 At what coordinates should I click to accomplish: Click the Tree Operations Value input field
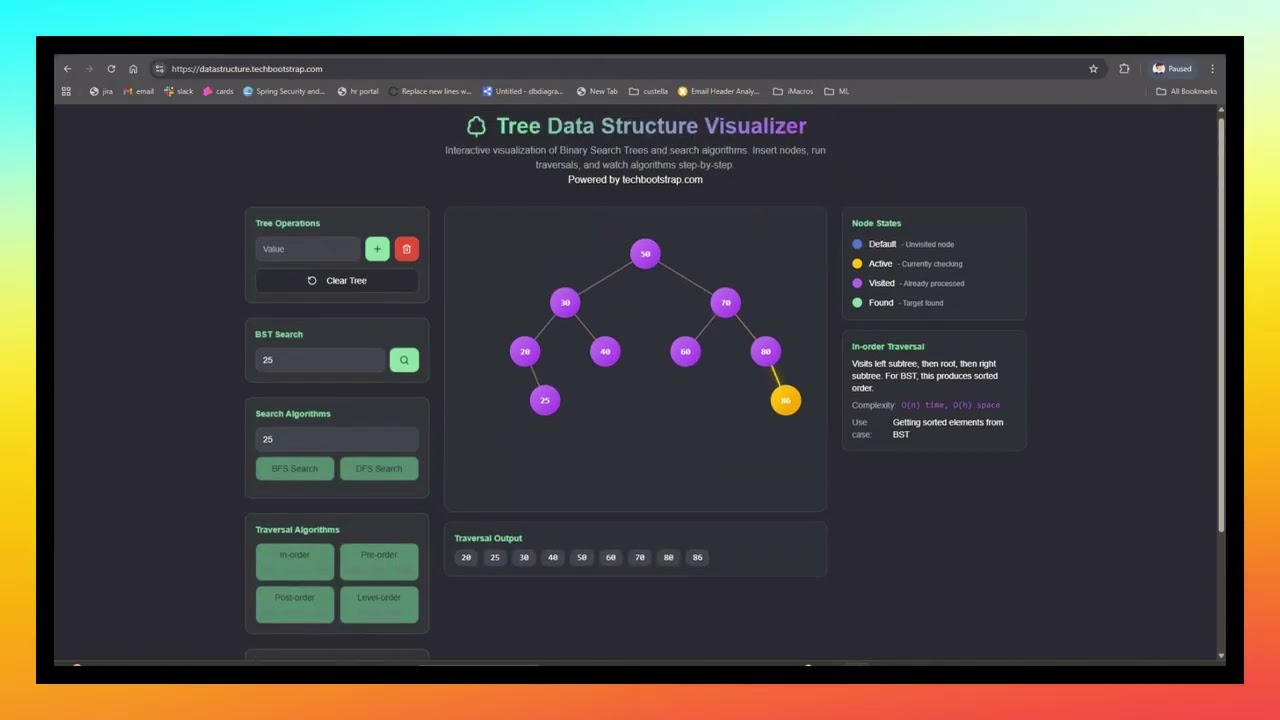(308, 249)
